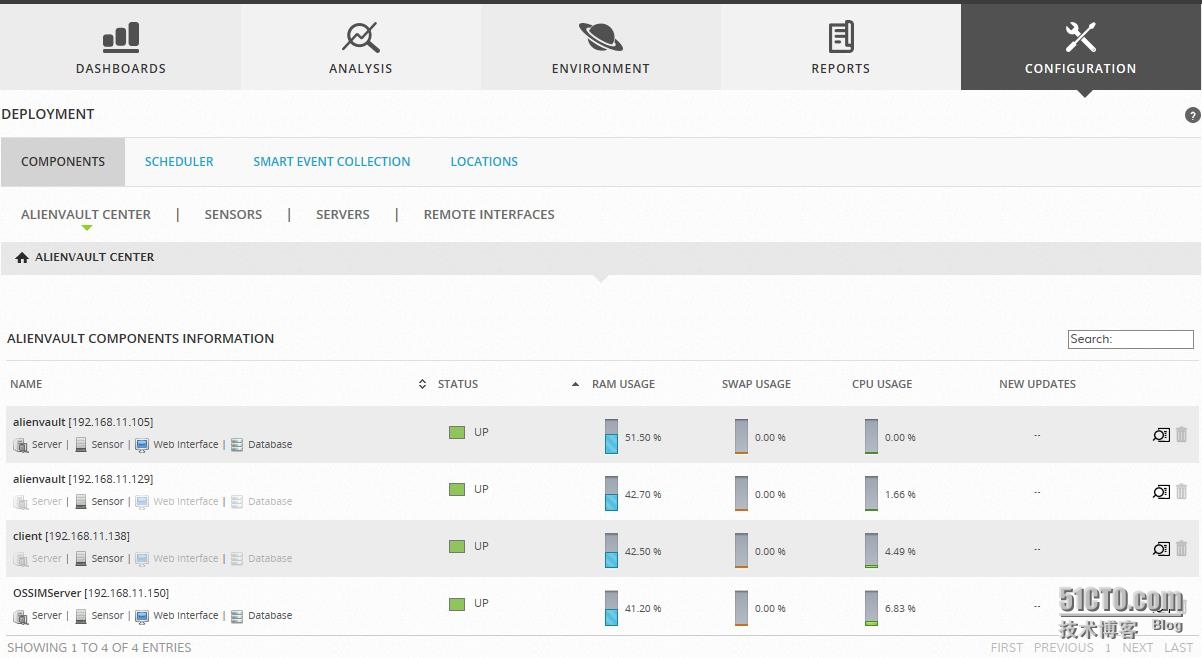Click Database icon for client row
Screen dimensions: 1202x658
coord(237,559)
